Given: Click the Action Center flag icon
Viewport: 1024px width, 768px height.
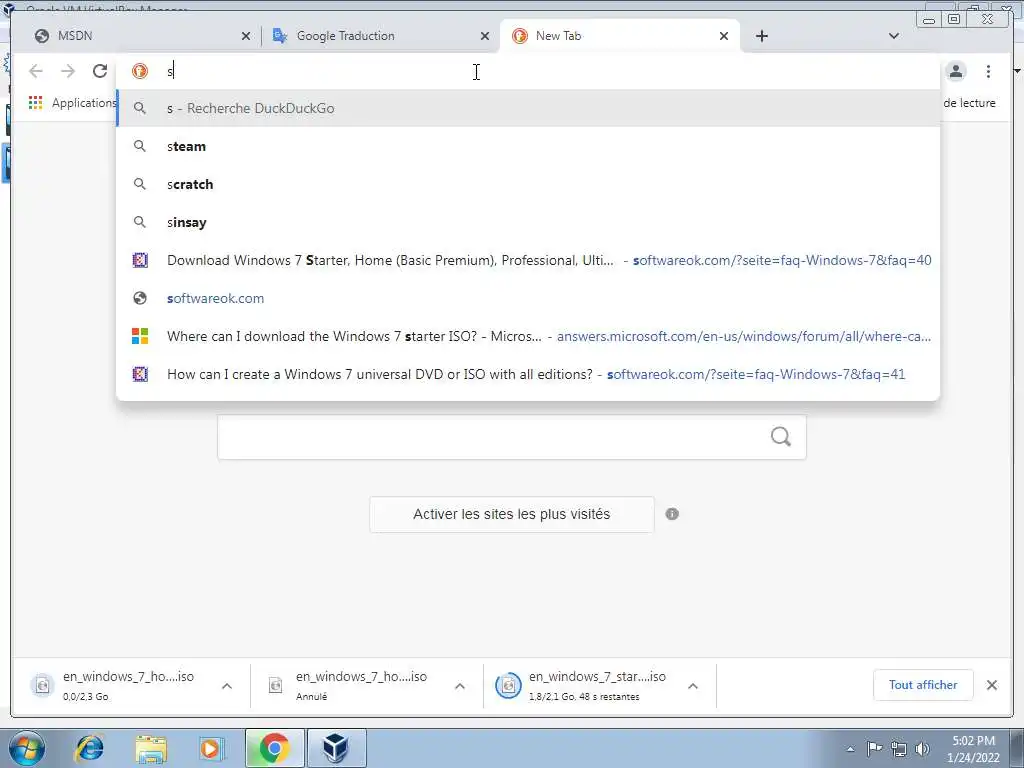Looking at the screenshot, I should (x=874, y=749).
